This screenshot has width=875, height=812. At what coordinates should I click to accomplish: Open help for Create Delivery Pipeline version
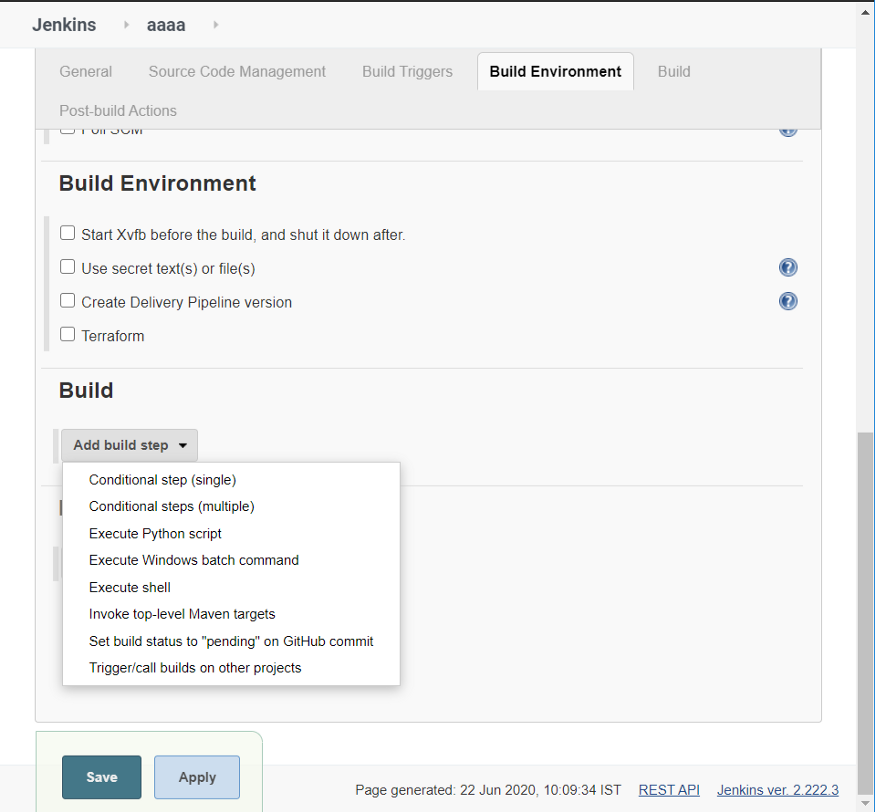788,301
